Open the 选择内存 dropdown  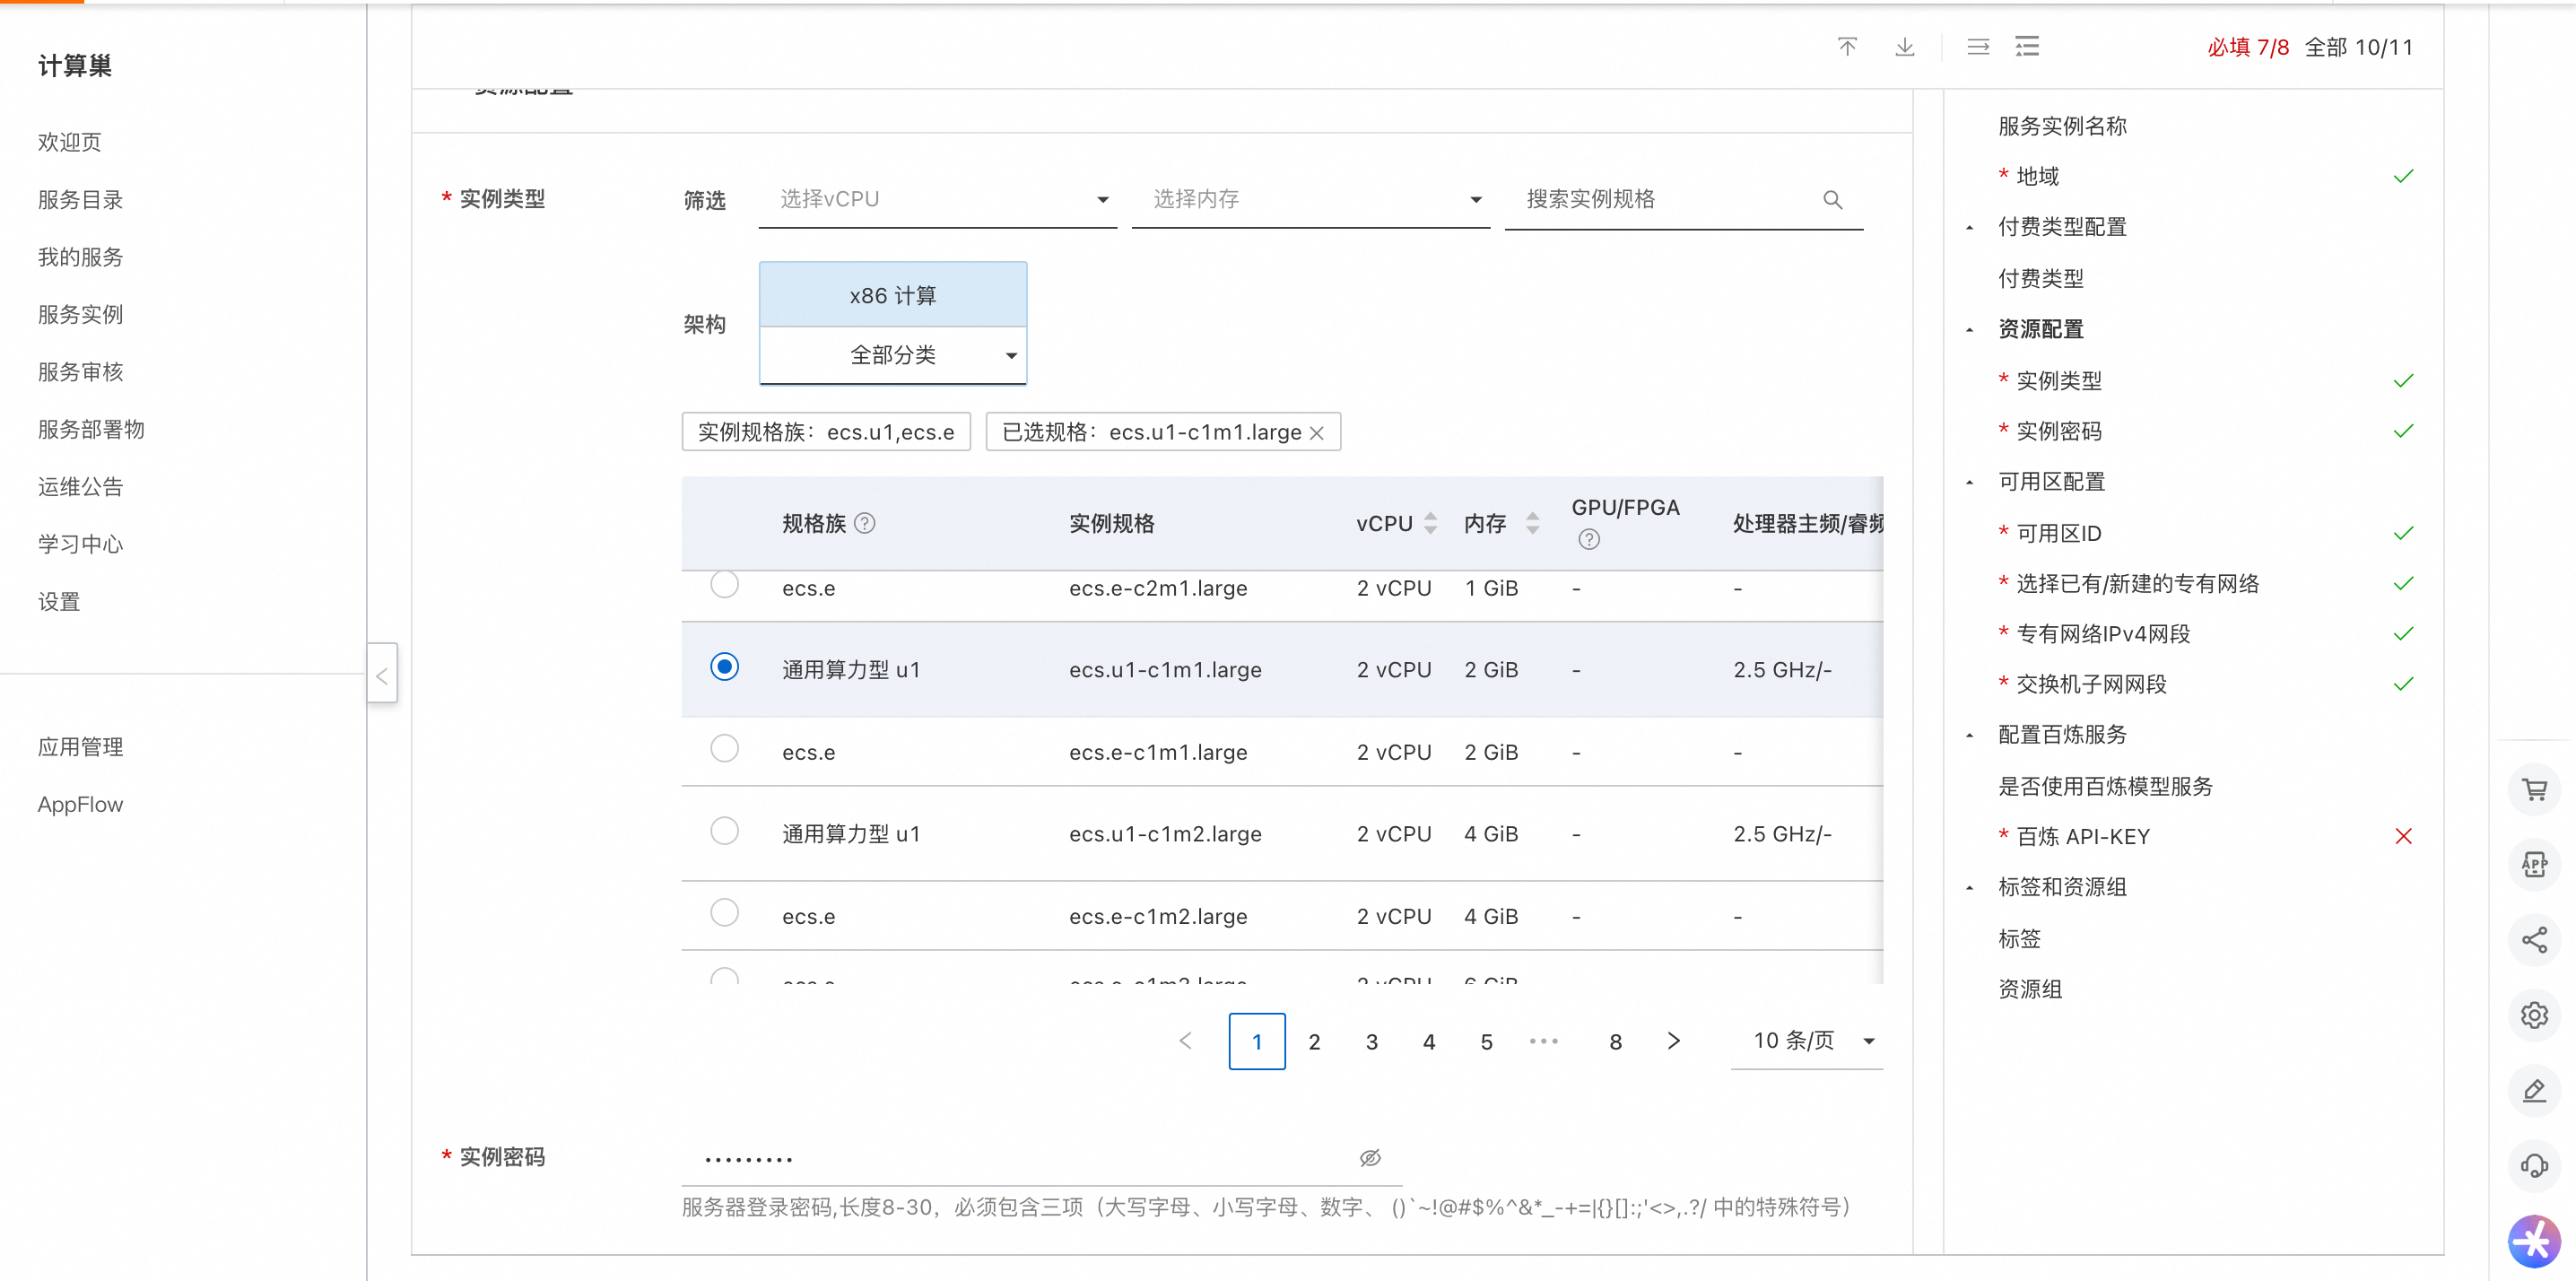click(x=1310, y=200)
